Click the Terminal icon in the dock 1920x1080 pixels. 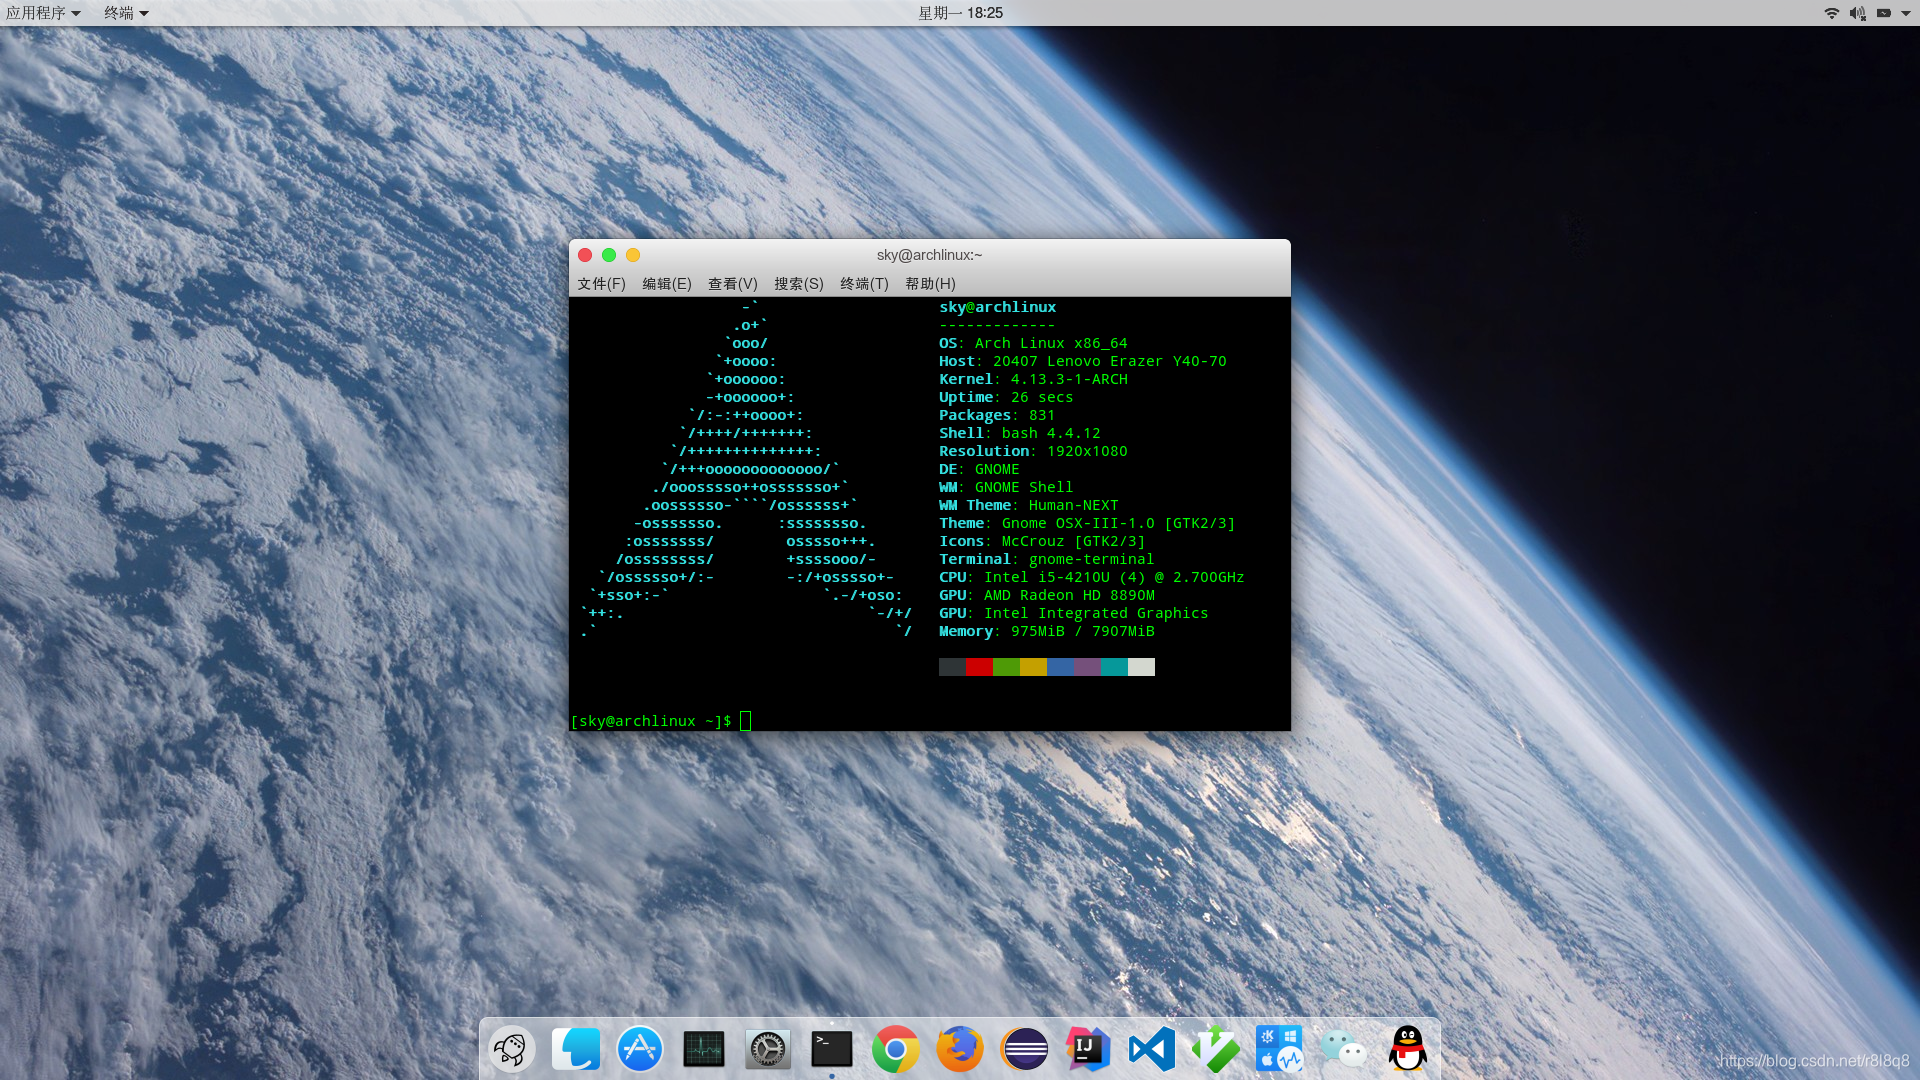pyautogui.click(x=832, y=1049)
